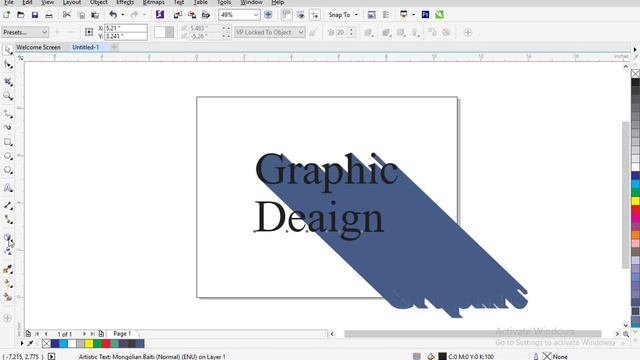Image resolution: width=640 pixels, height=360 pixels.
Task: Select the Color Eyedropper tool
Action: click(7, 269)
